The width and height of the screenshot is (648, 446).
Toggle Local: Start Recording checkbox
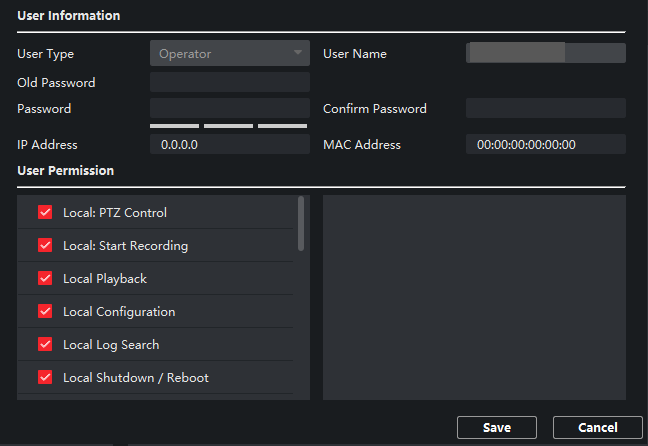click(x=45, y=246)
